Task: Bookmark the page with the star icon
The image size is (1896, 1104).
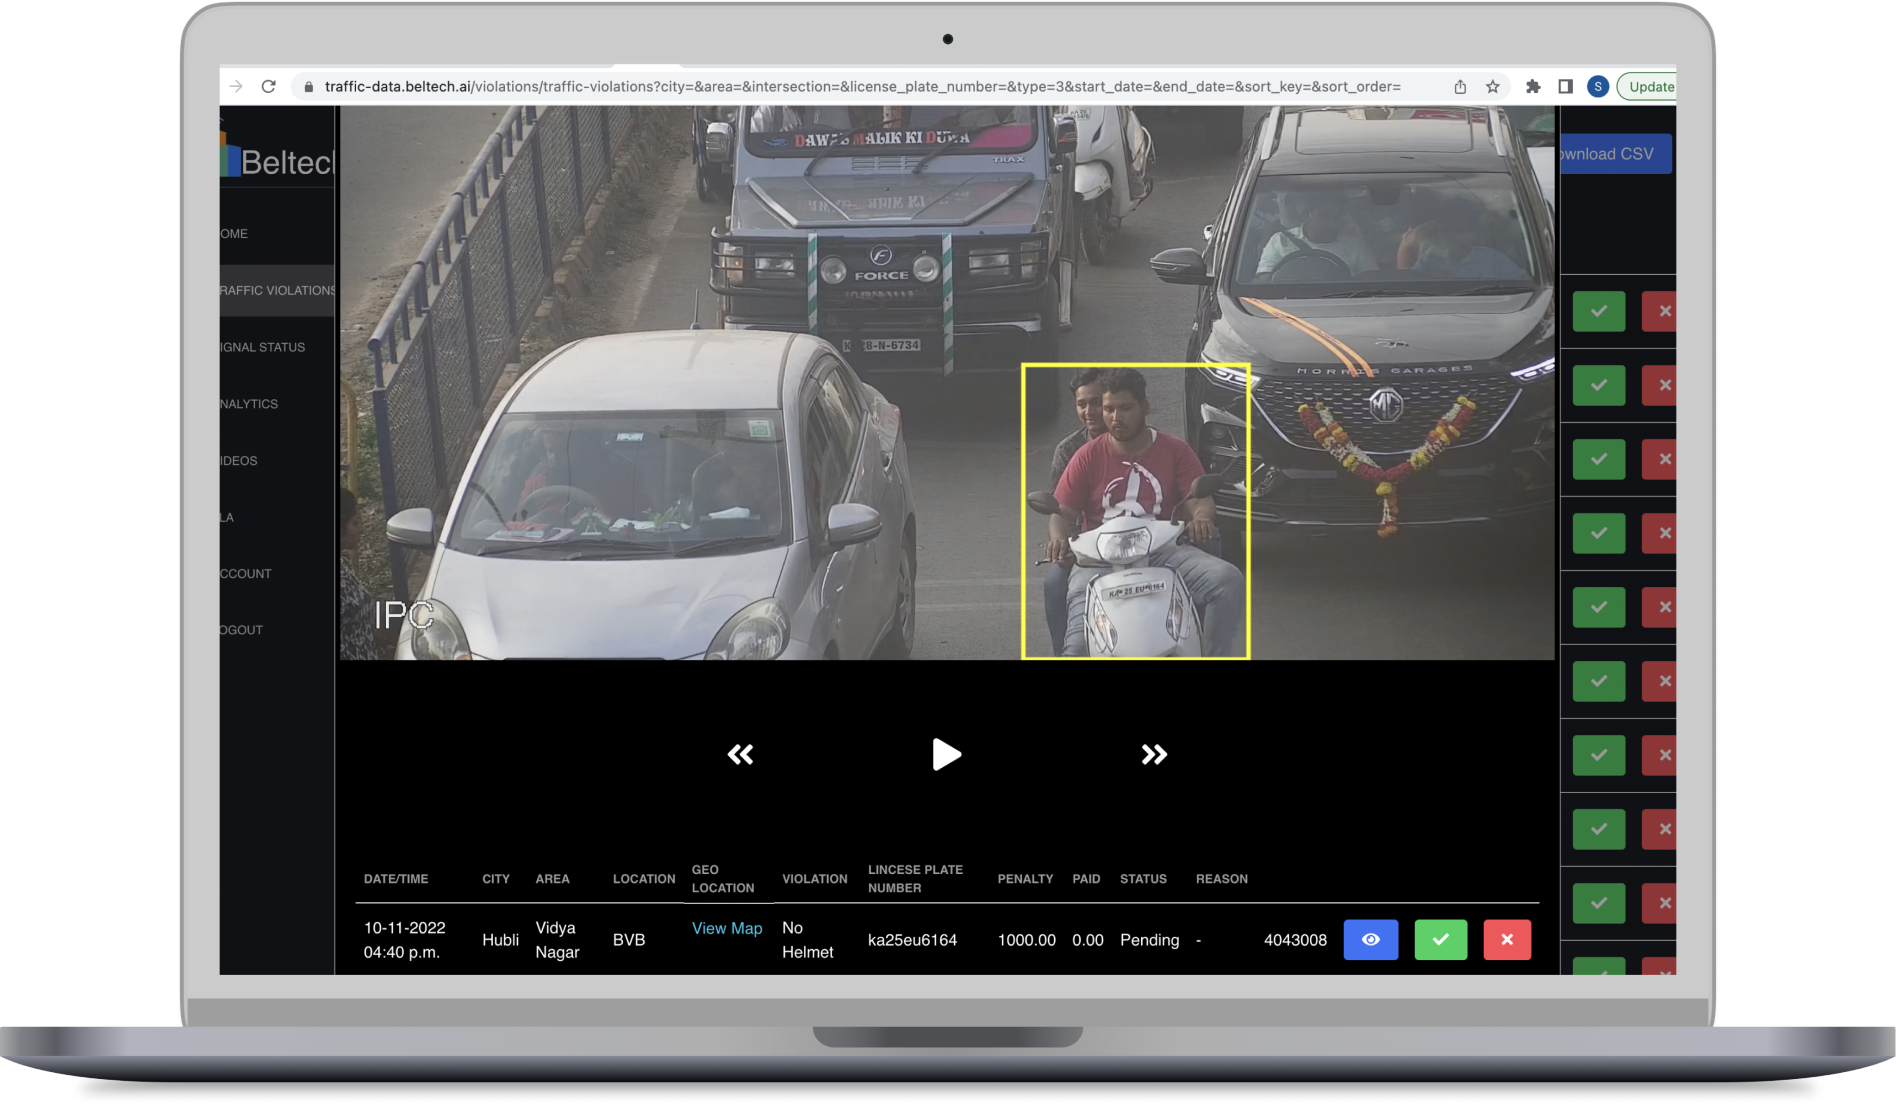Action: click(1491, 86)
